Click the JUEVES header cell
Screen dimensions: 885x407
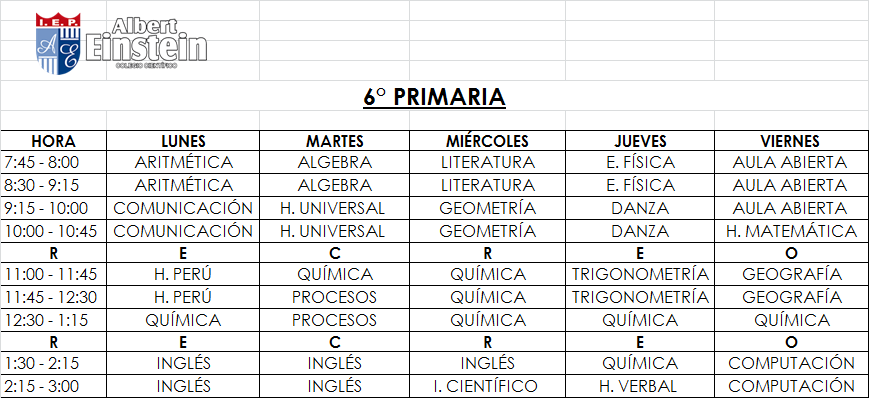[x=639, y=141]
